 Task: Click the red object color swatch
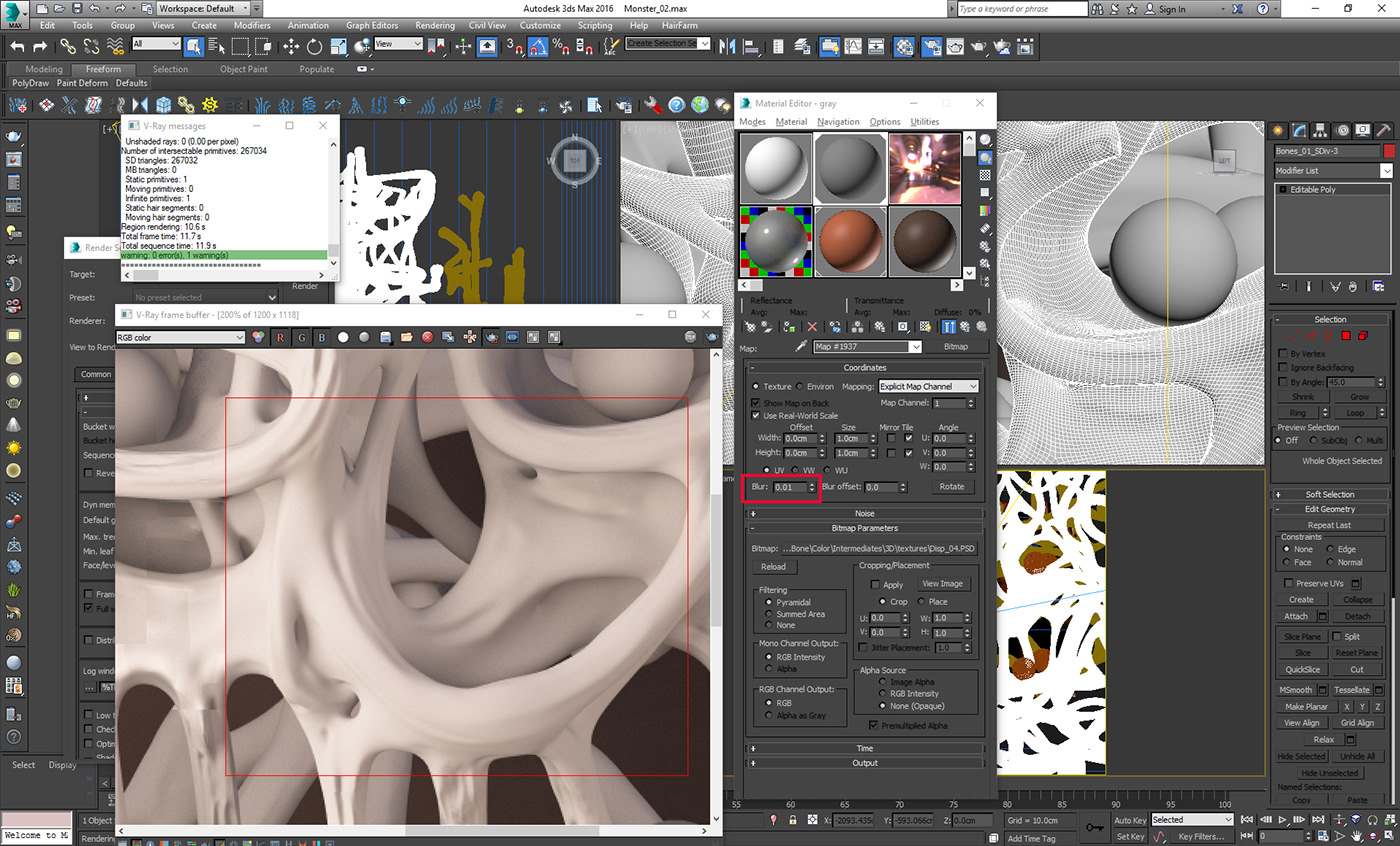[1388, 151]
